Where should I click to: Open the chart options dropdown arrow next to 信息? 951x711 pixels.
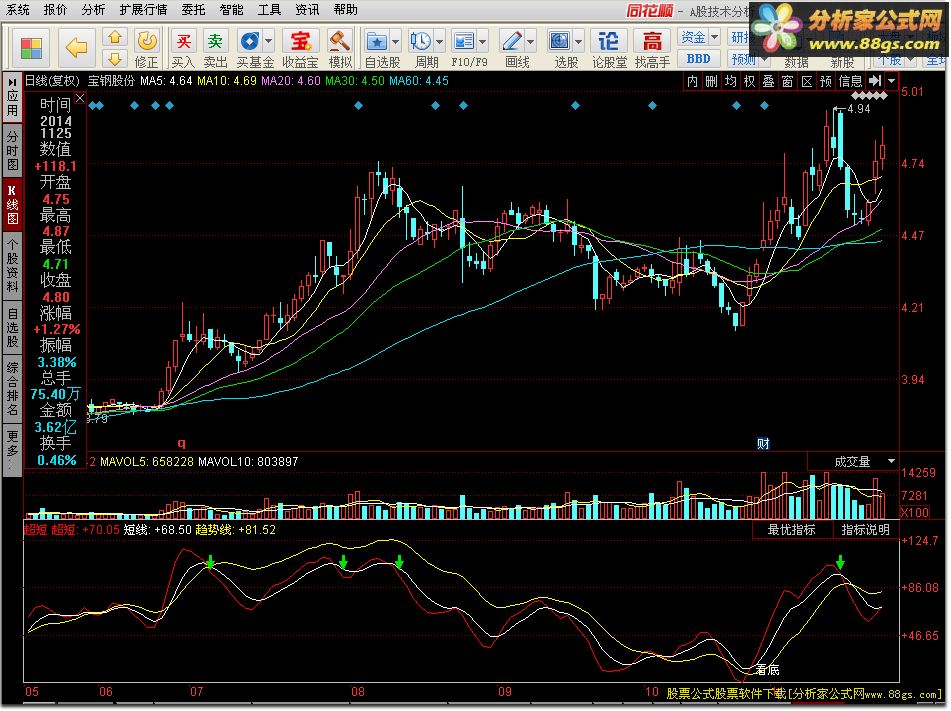891,81
